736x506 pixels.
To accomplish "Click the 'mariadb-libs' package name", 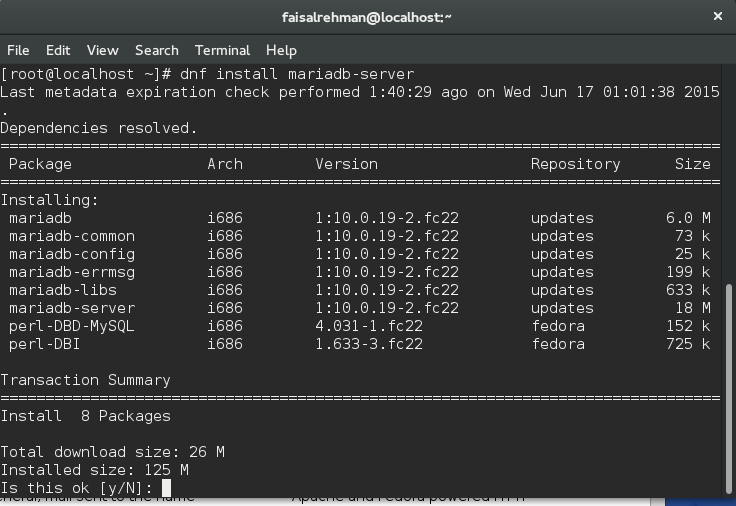I will tap(63, 290).
